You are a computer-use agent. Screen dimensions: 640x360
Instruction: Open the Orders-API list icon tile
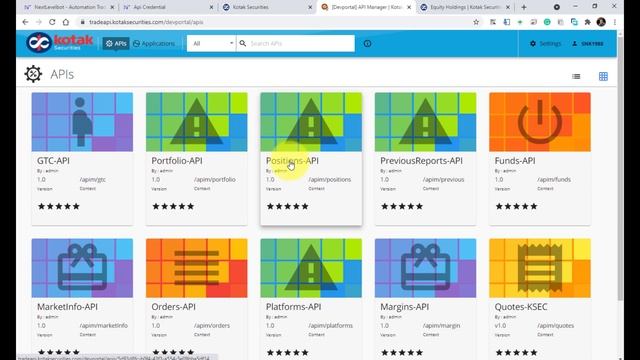(x=197, y=268)
